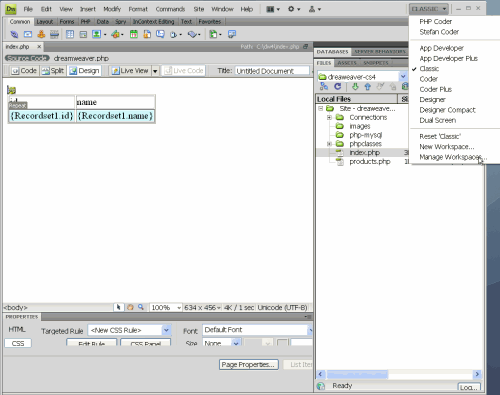500x395 pixels.
Task: Switch to the Spry insert tab
Action: point(121,22)
